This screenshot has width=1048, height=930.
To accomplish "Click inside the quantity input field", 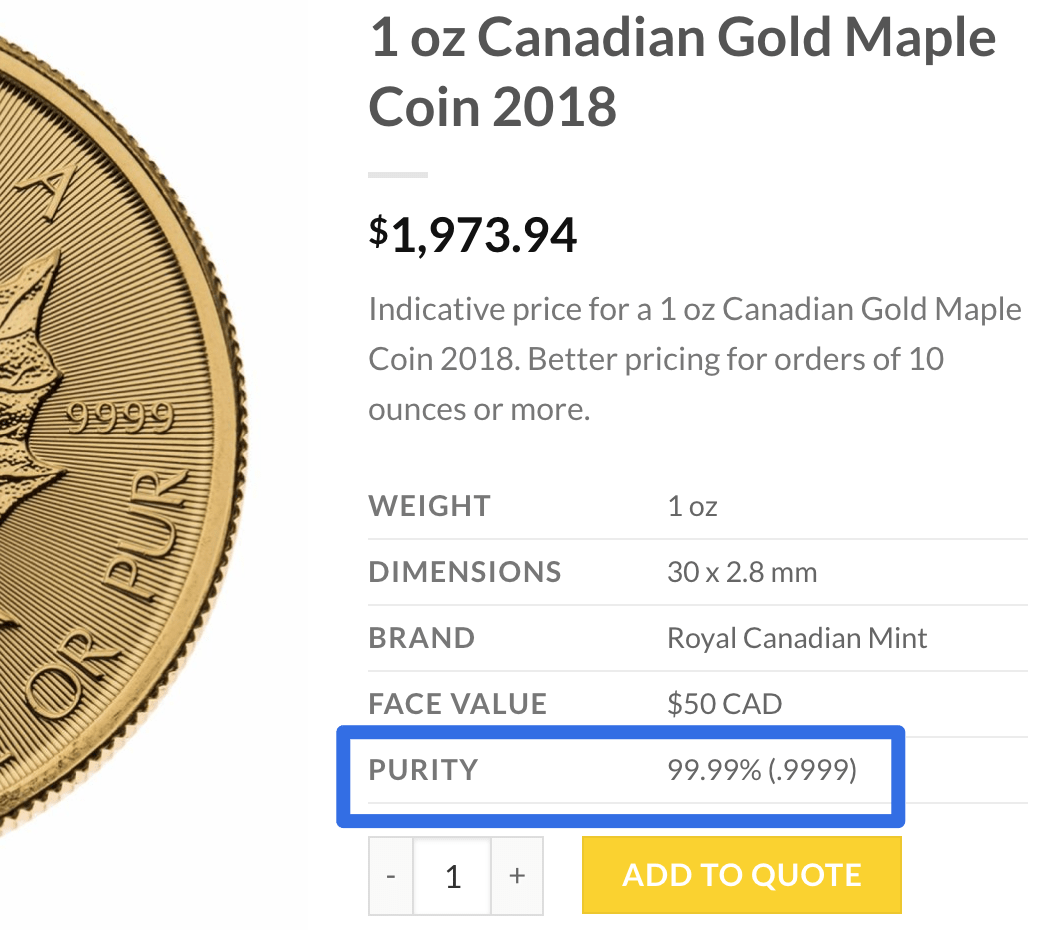I will [x=453, y=875].
